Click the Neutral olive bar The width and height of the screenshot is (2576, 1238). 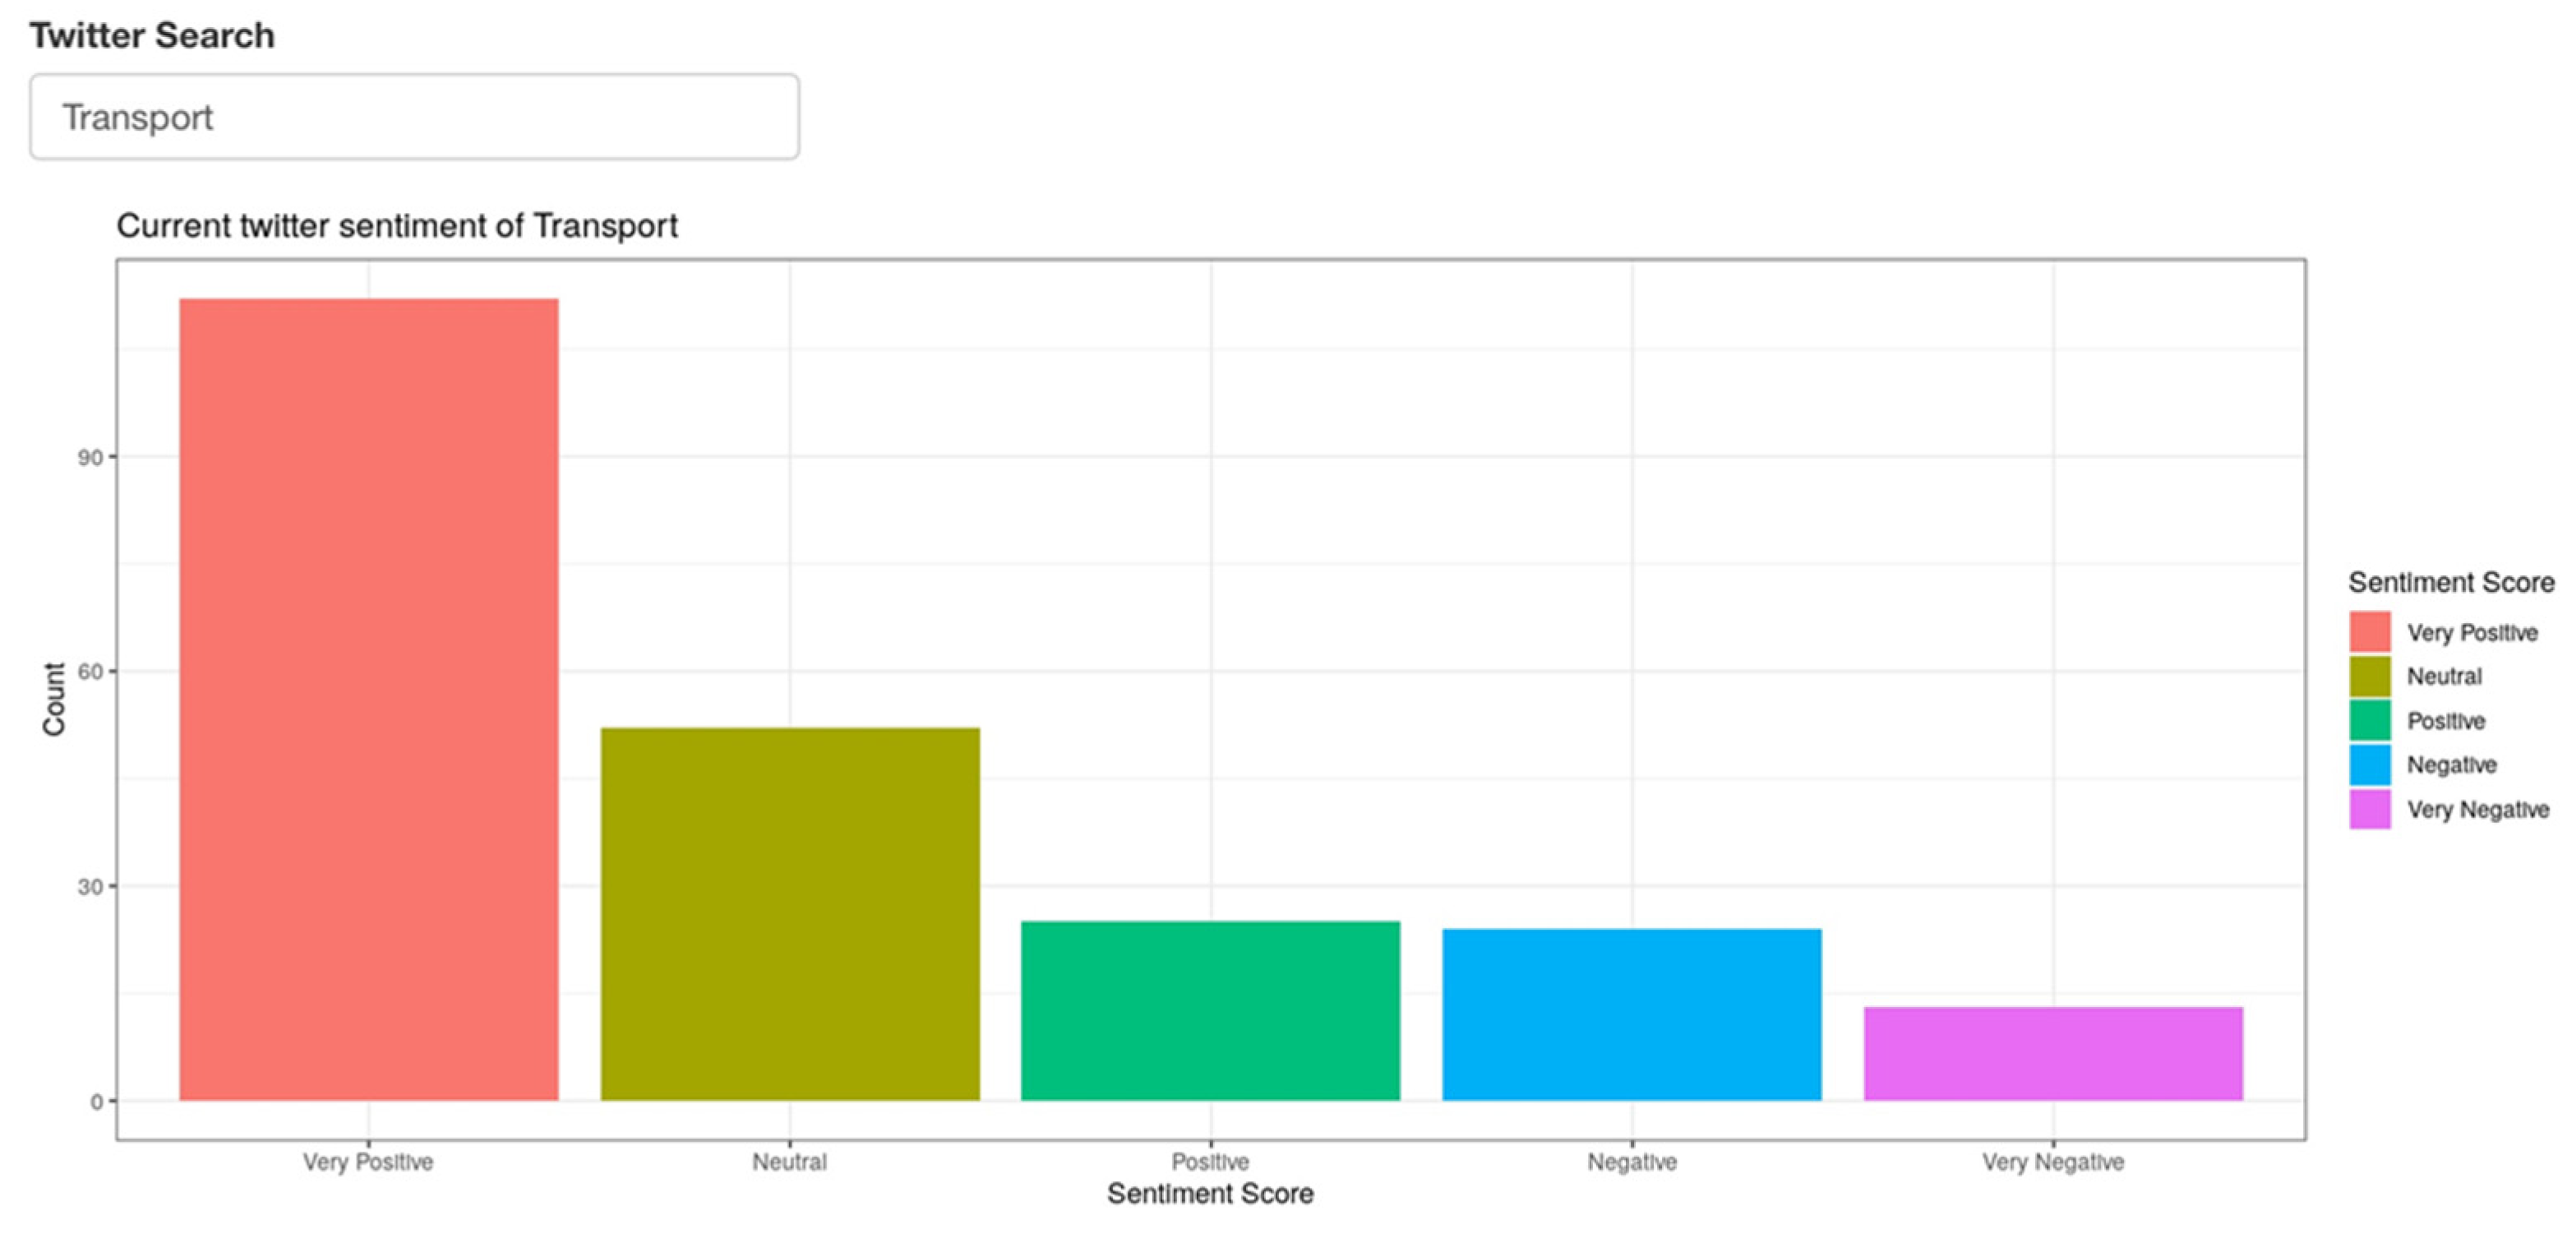click(x=790, y=913)
